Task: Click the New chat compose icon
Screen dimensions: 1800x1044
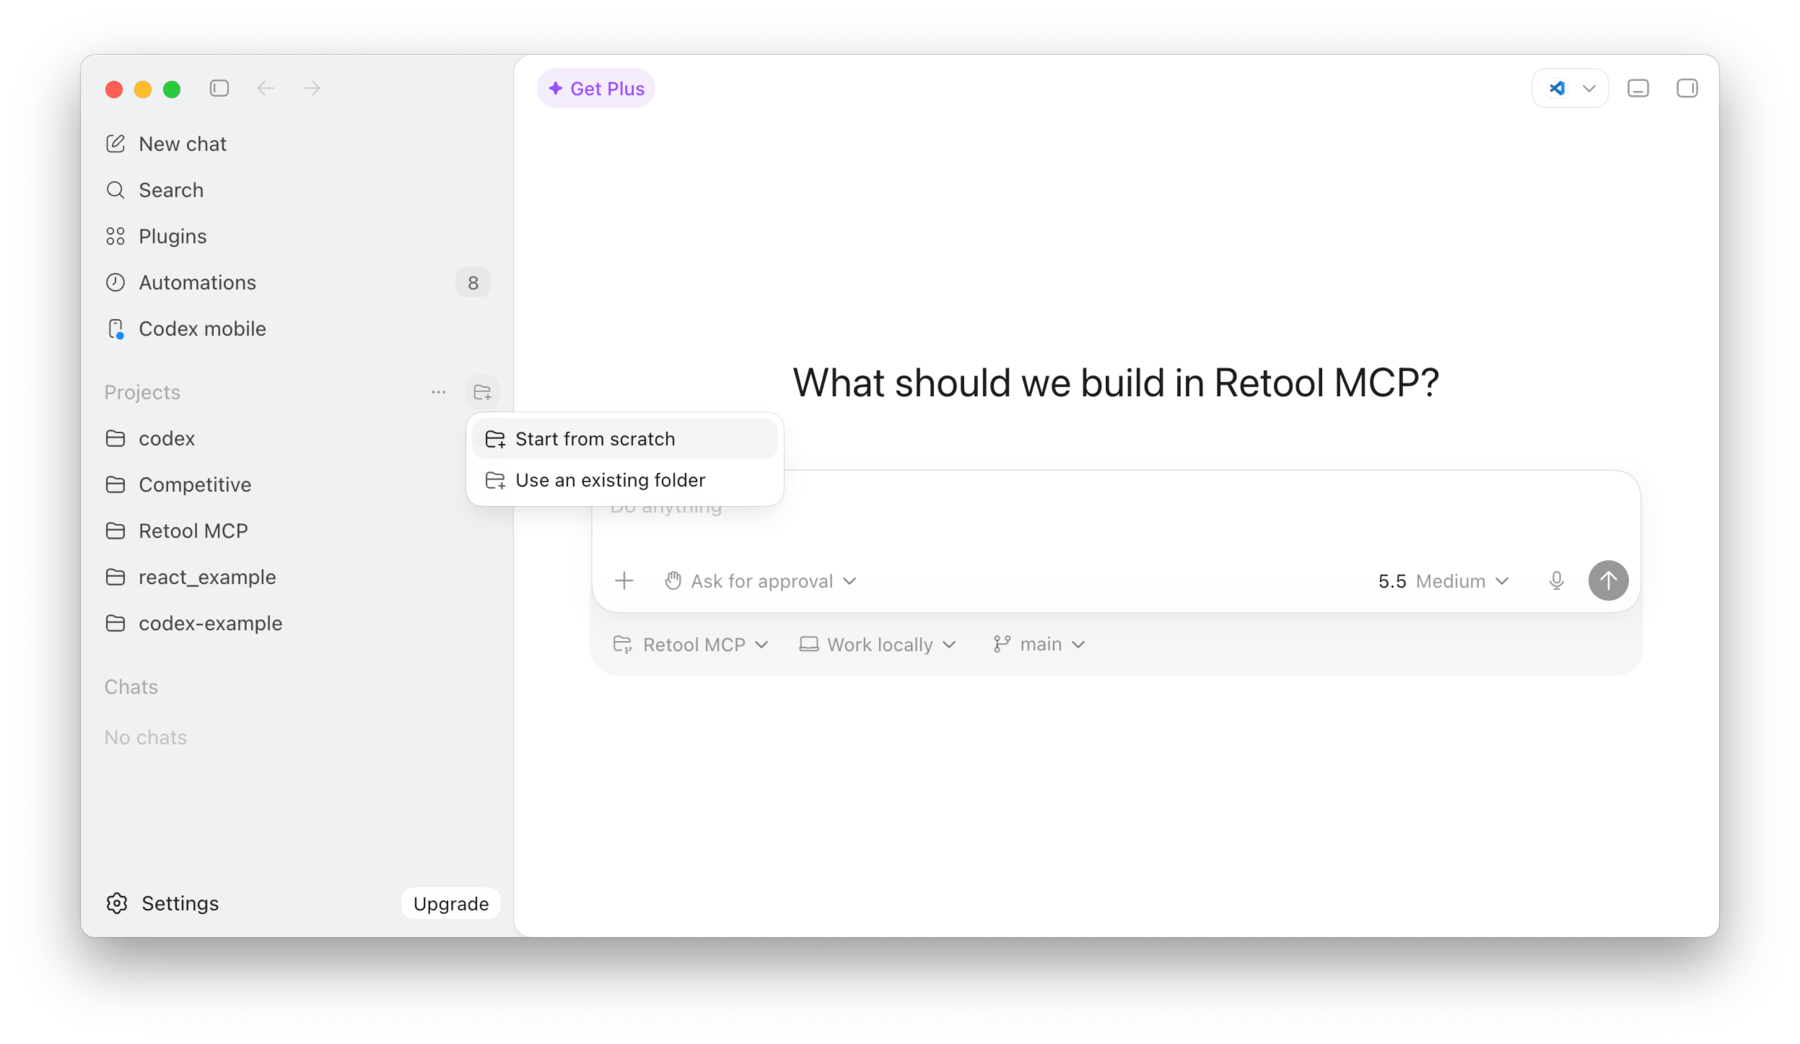Action: coord(116,144)
